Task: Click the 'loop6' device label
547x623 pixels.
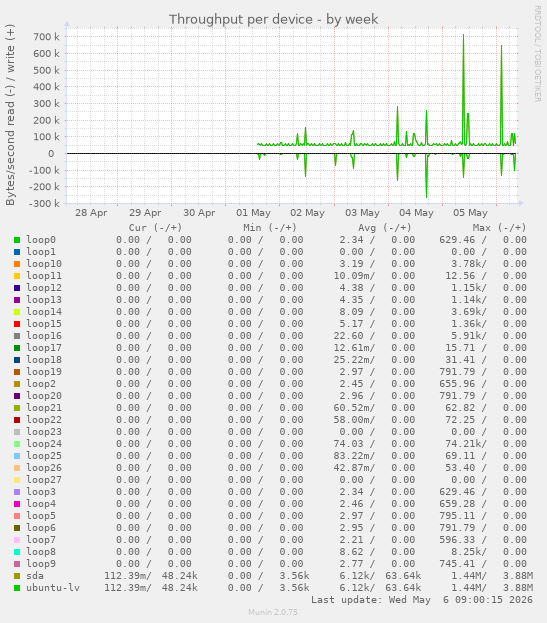Action: [x=41, y=528]
